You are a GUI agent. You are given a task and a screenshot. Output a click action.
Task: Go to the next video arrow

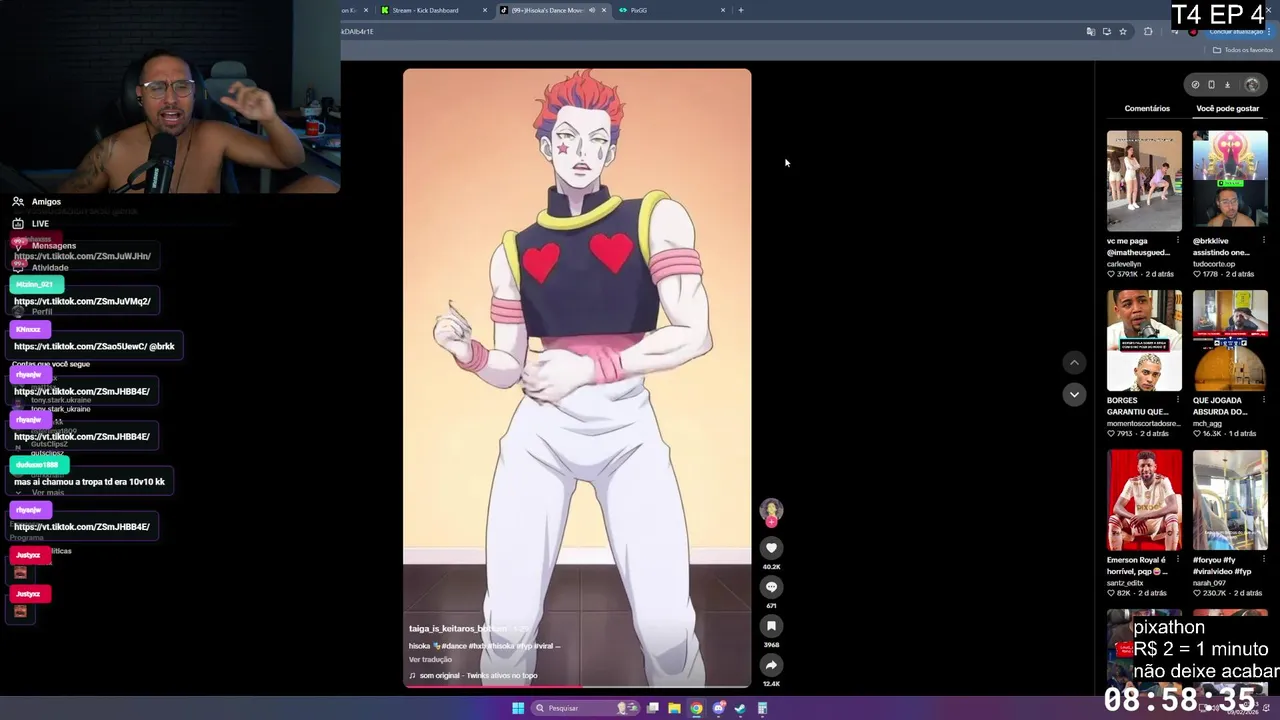[x=1074, y=394]
